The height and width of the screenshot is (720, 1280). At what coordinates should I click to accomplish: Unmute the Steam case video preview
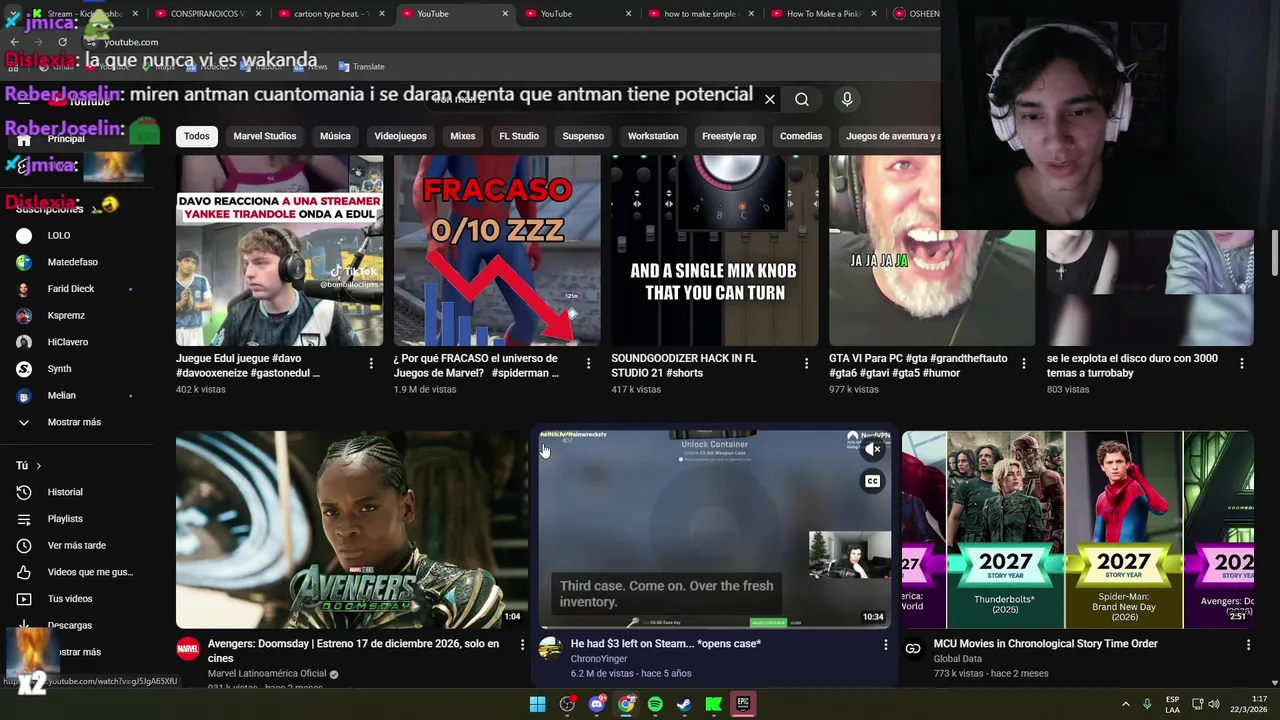pyautogui.click(x=873, y=449)
